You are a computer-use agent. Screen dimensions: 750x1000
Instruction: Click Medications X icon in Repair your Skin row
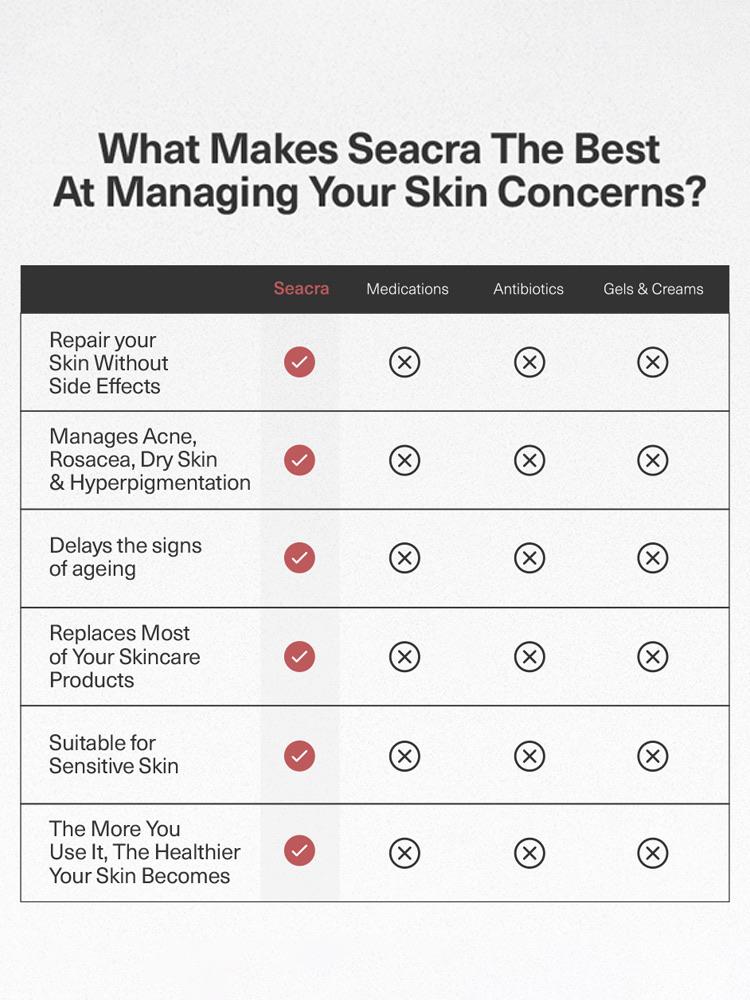click(x=404, y=362)
